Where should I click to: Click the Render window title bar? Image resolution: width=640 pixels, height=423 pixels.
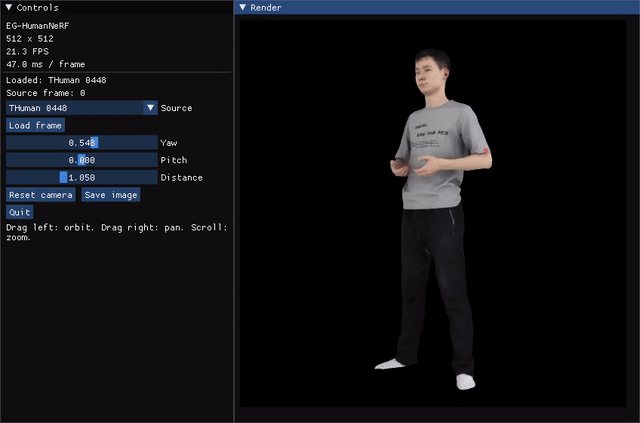437,7
